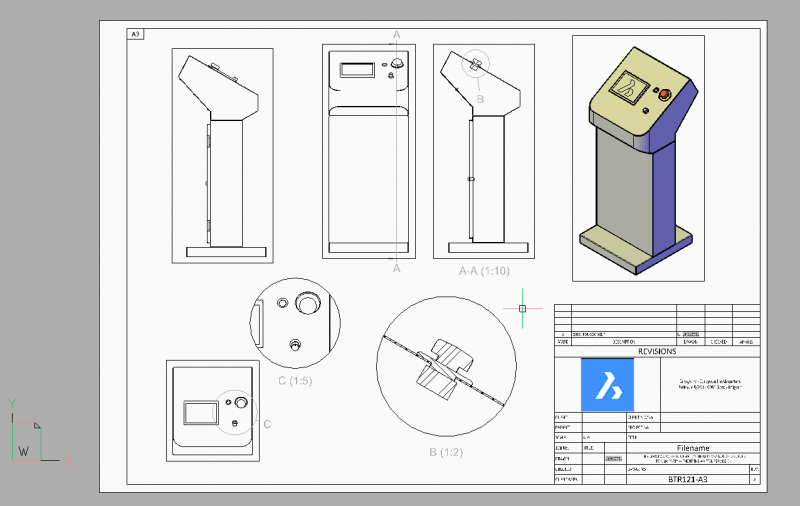Screen dimensions: 800x506
Task: Click the blue Bricsys logo in title block
Action: pos(608,385)
